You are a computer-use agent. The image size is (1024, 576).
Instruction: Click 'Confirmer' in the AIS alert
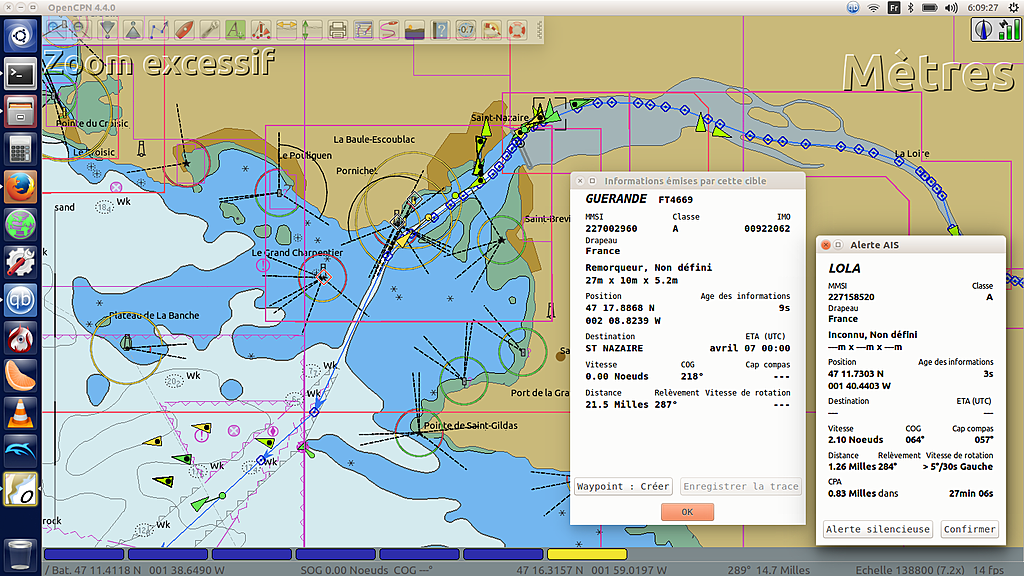tap(970, 529)
